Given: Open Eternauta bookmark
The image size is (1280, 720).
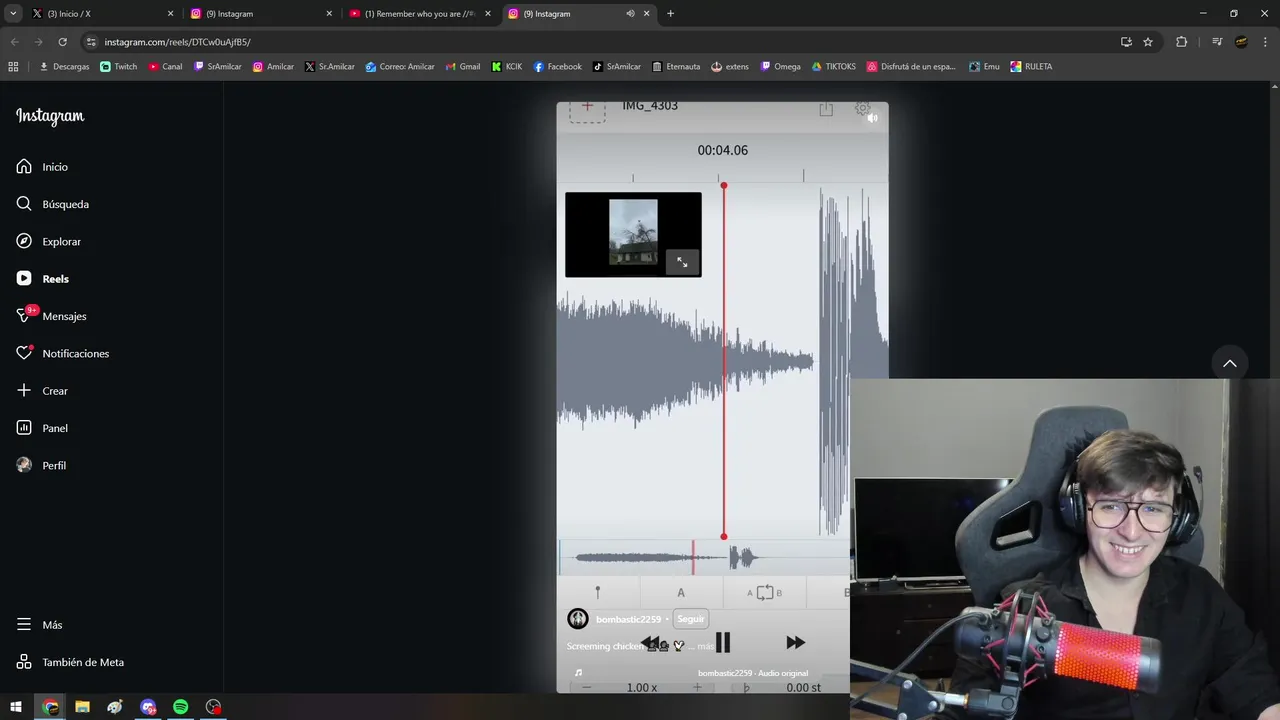Looking at the screenshot, I should coord(676,67).
